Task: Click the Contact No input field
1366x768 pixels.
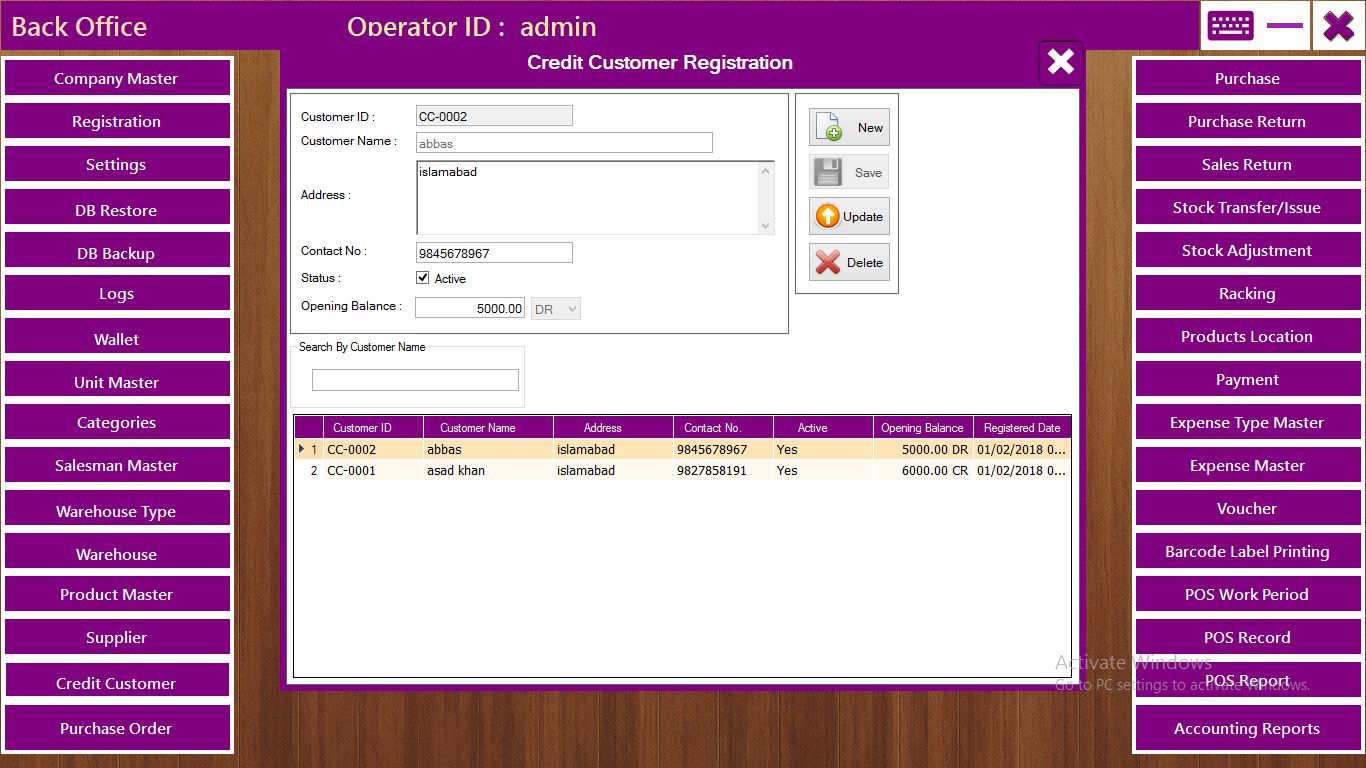Action: pyautogui.click(x=494, y=253)
